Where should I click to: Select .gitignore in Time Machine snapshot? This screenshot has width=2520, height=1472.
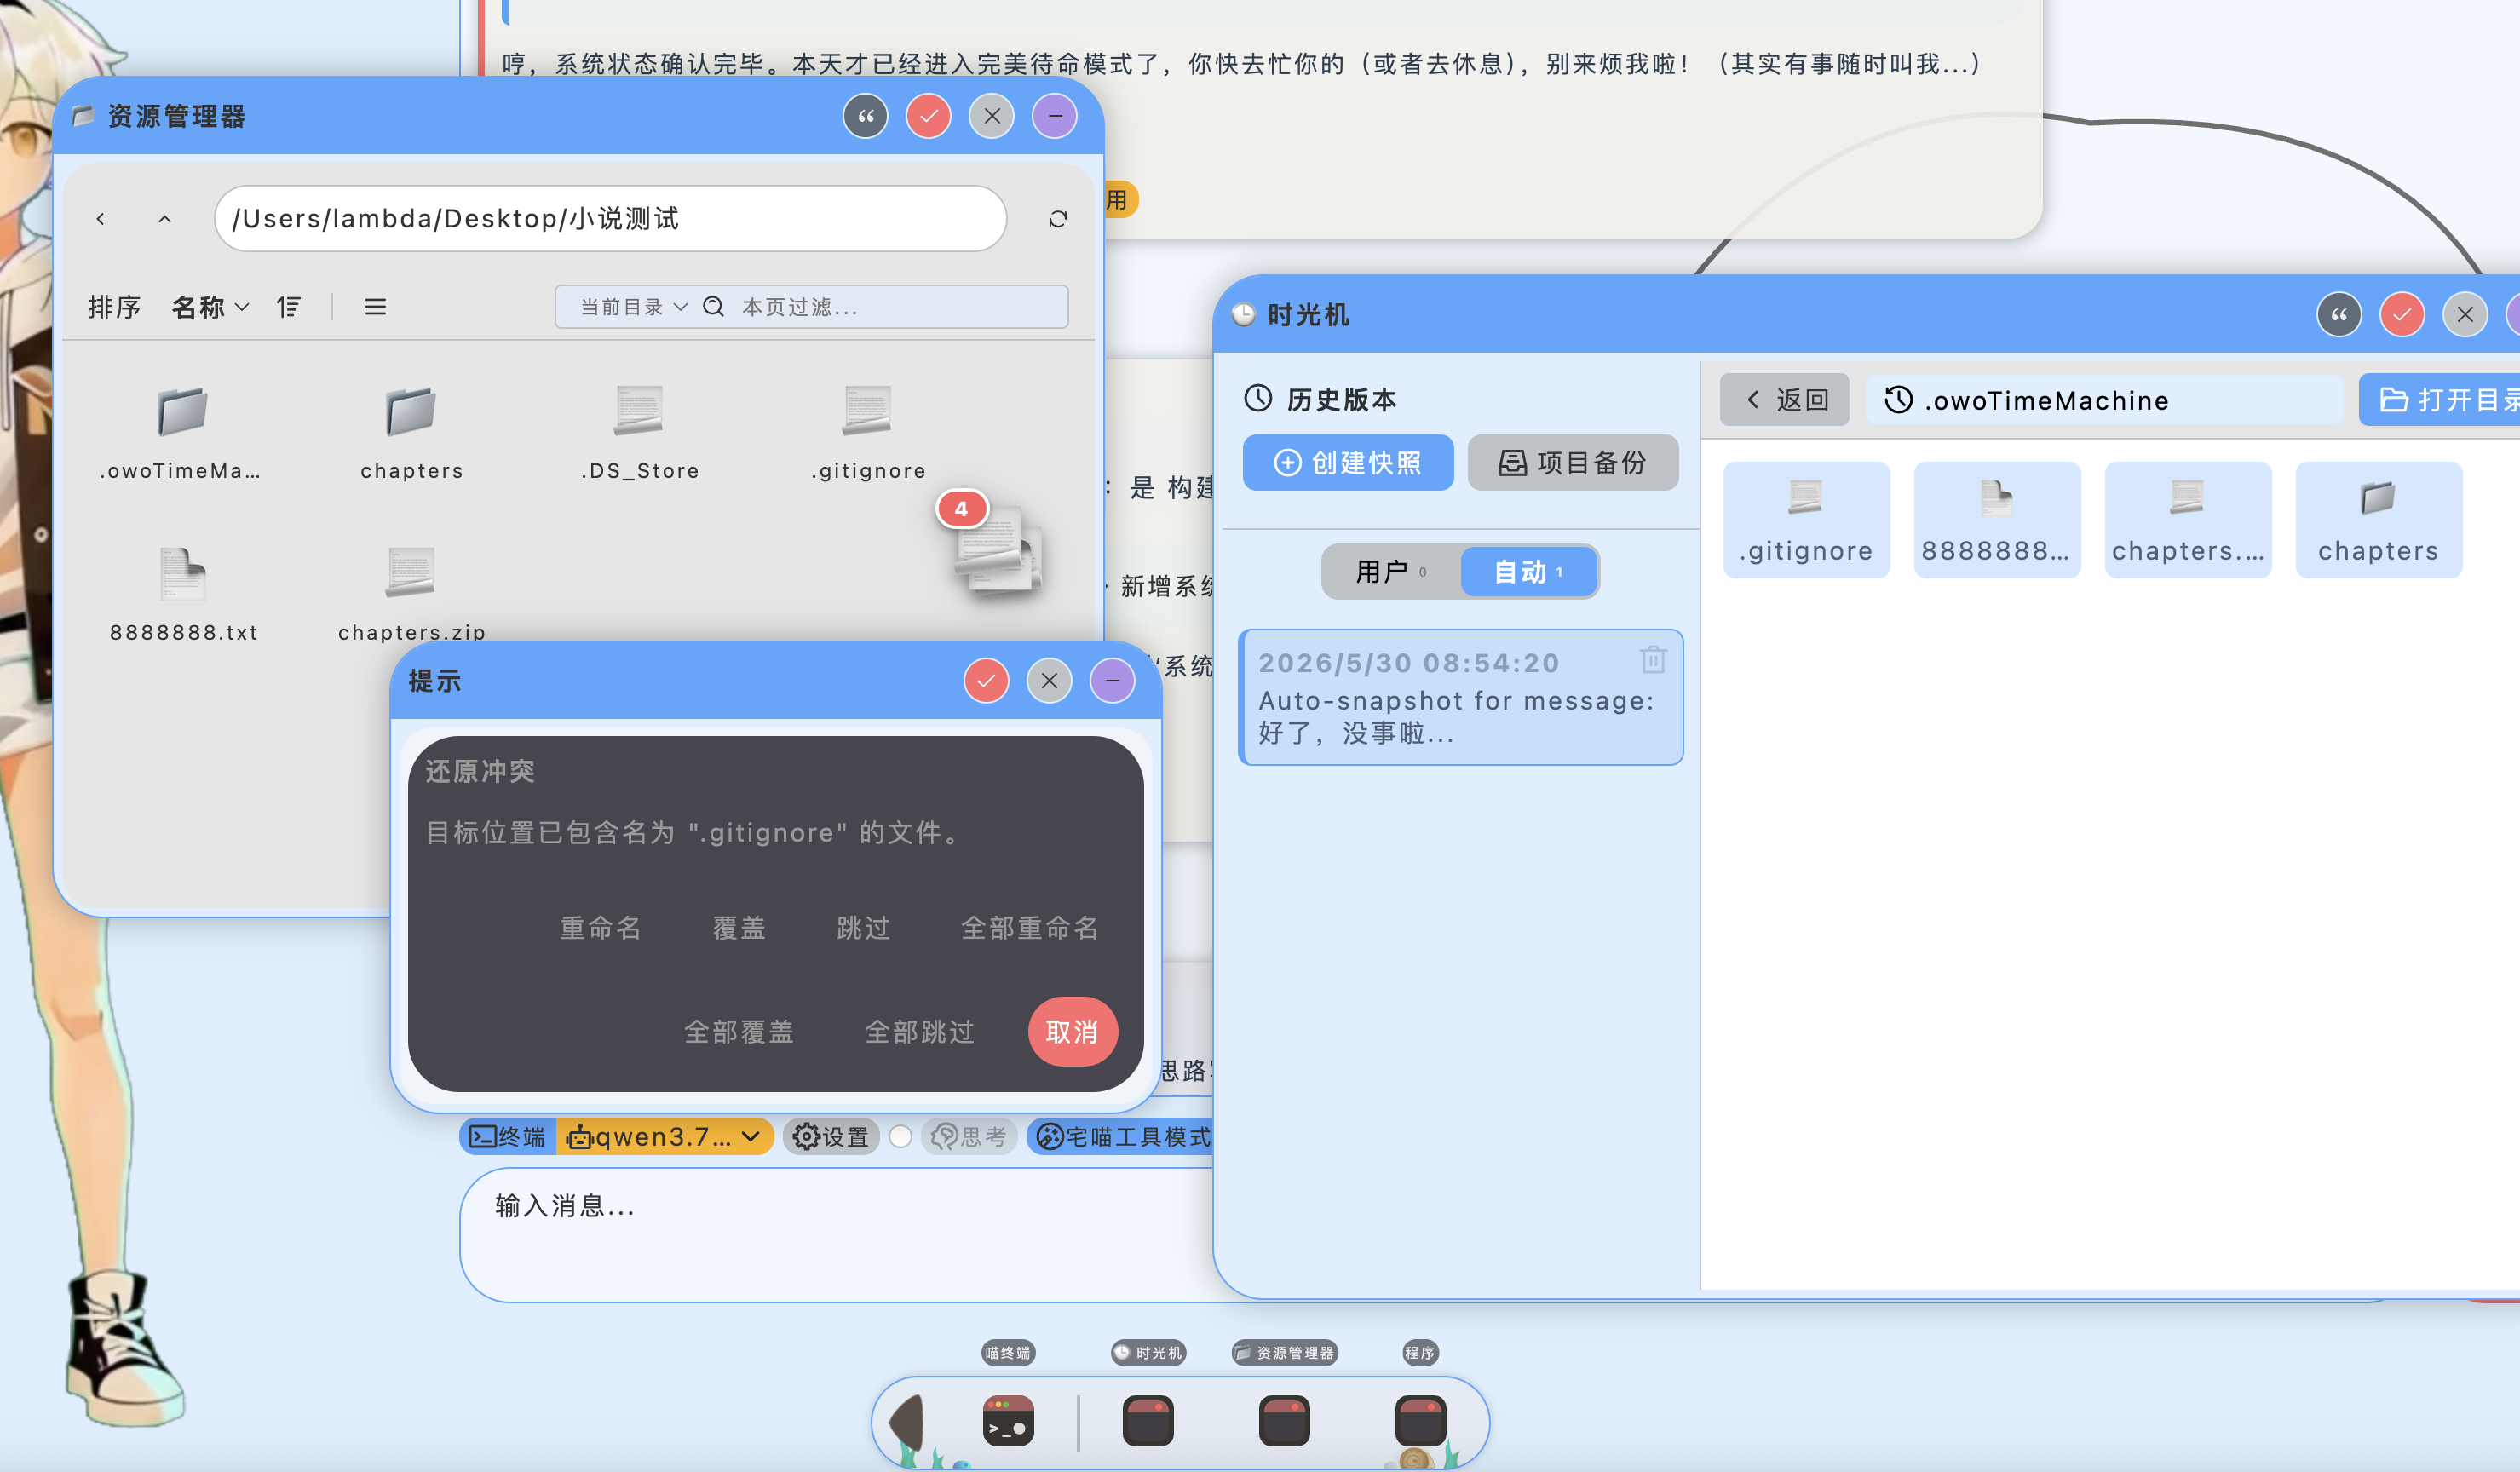[x=1806, y=520]
